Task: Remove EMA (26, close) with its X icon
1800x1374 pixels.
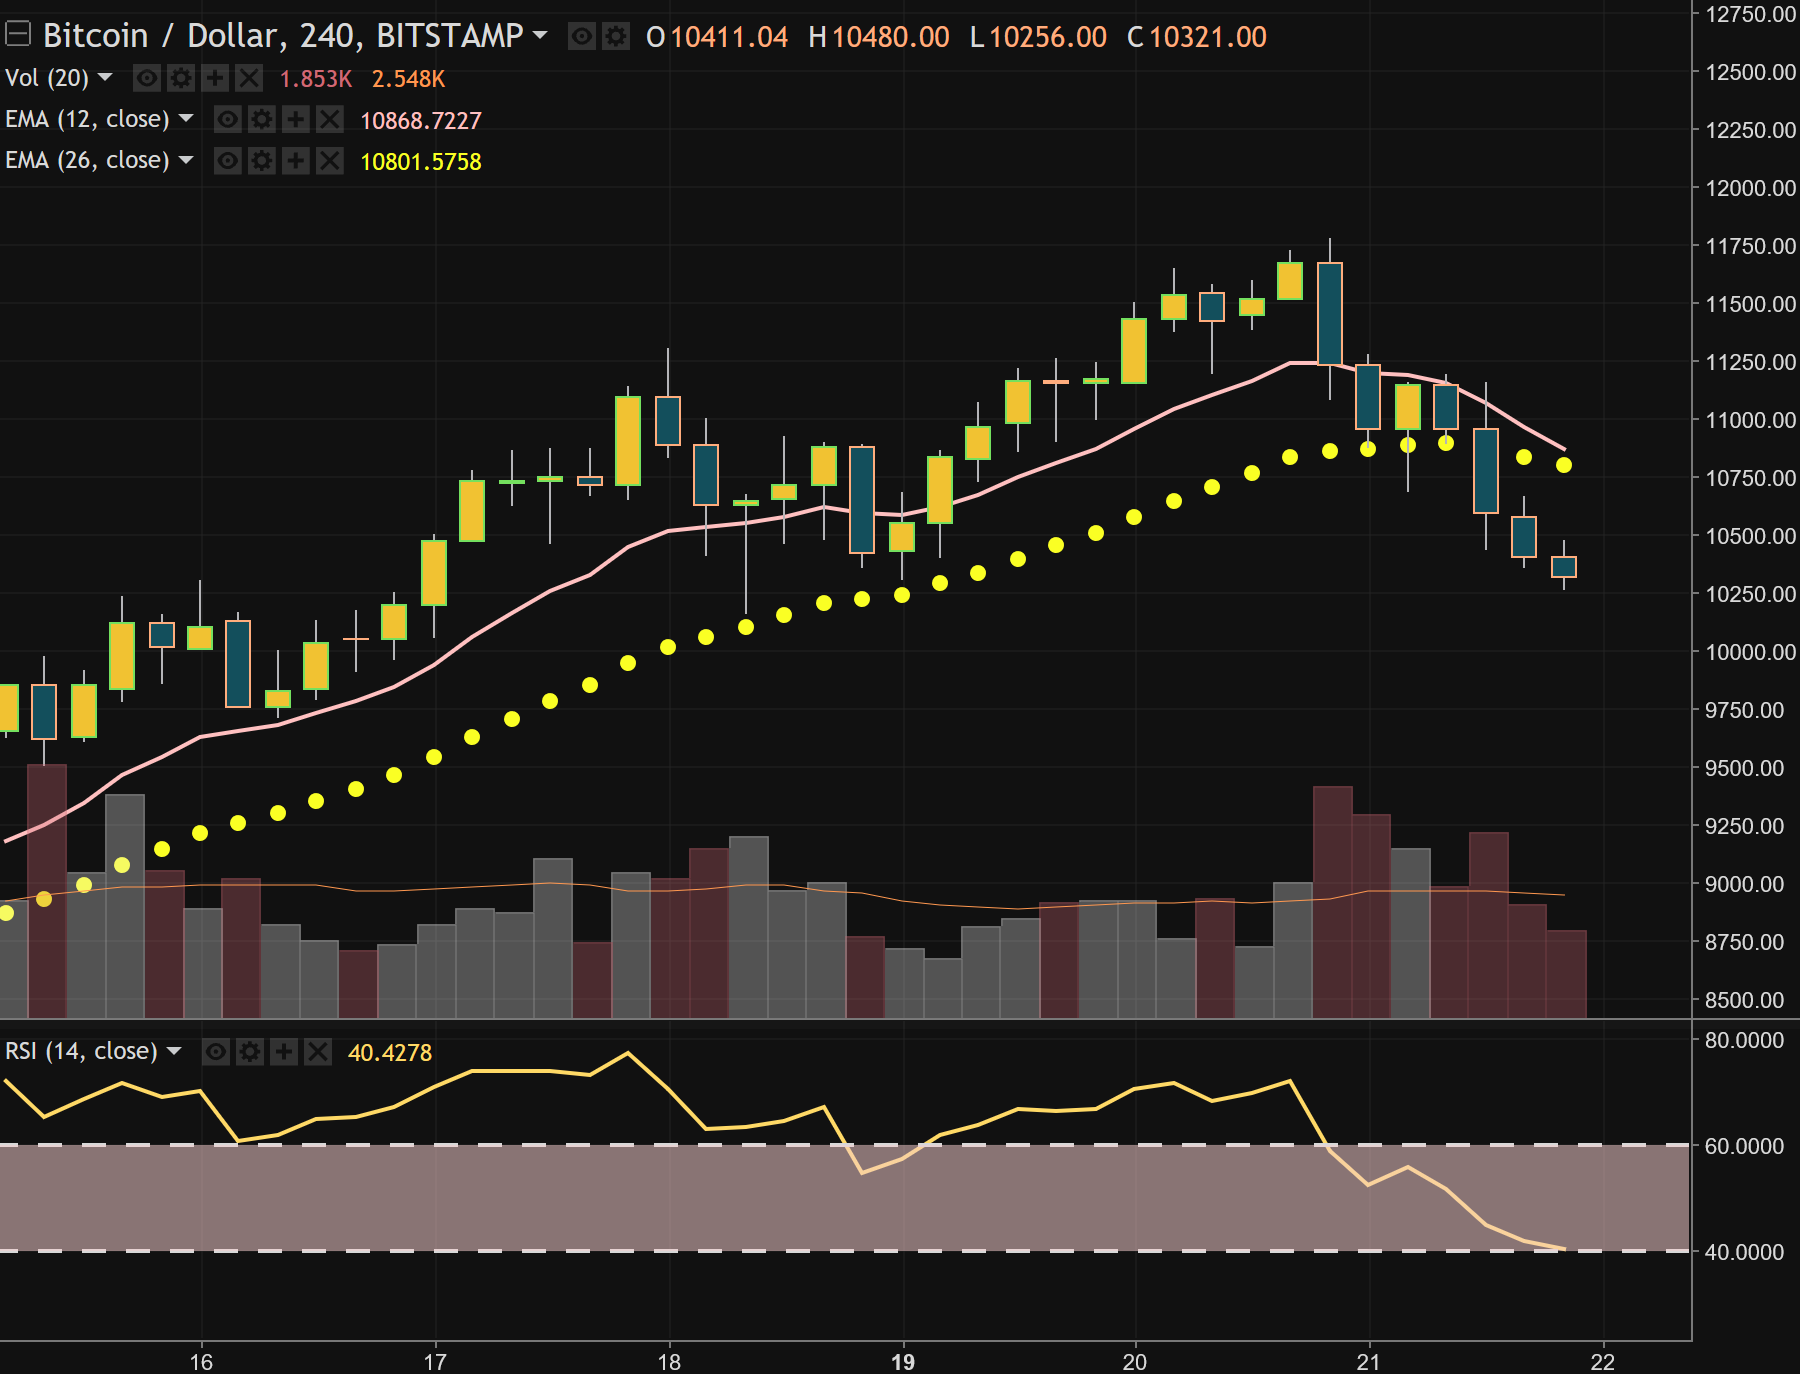Action: 330,161
